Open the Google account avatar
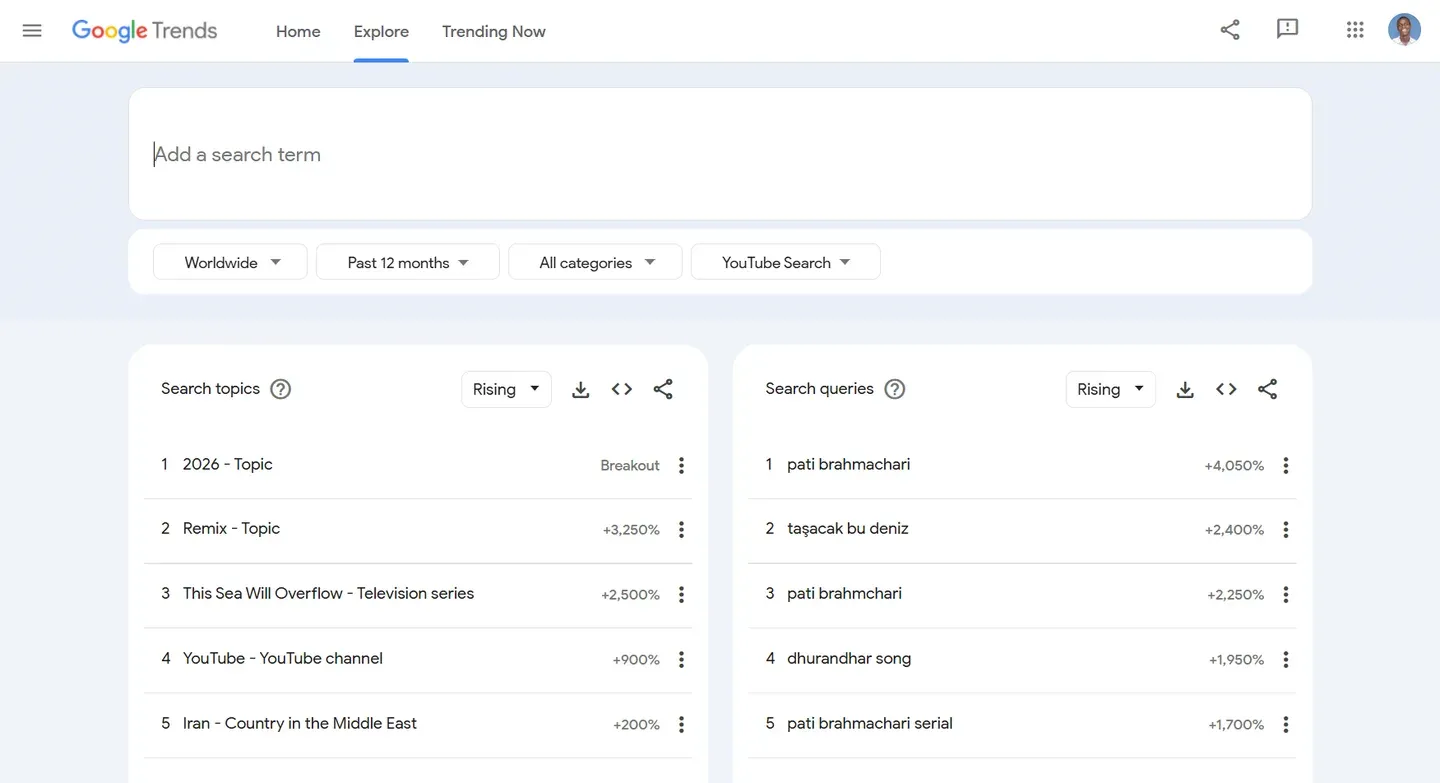This screenshot has width=1440, height=783. coord(1404,30)
